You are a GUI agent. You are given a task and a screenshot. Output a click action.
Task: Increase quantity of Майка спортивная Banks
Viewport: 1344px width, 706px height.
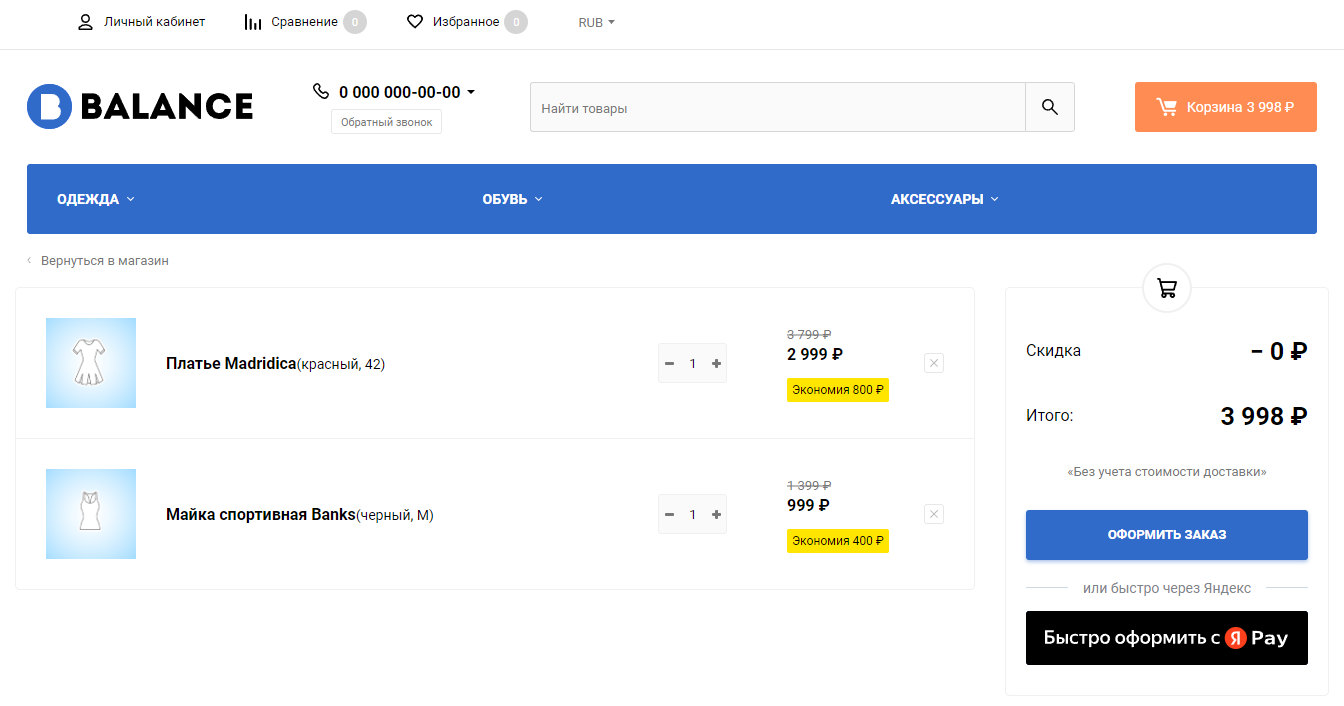(x=716, y=514)
